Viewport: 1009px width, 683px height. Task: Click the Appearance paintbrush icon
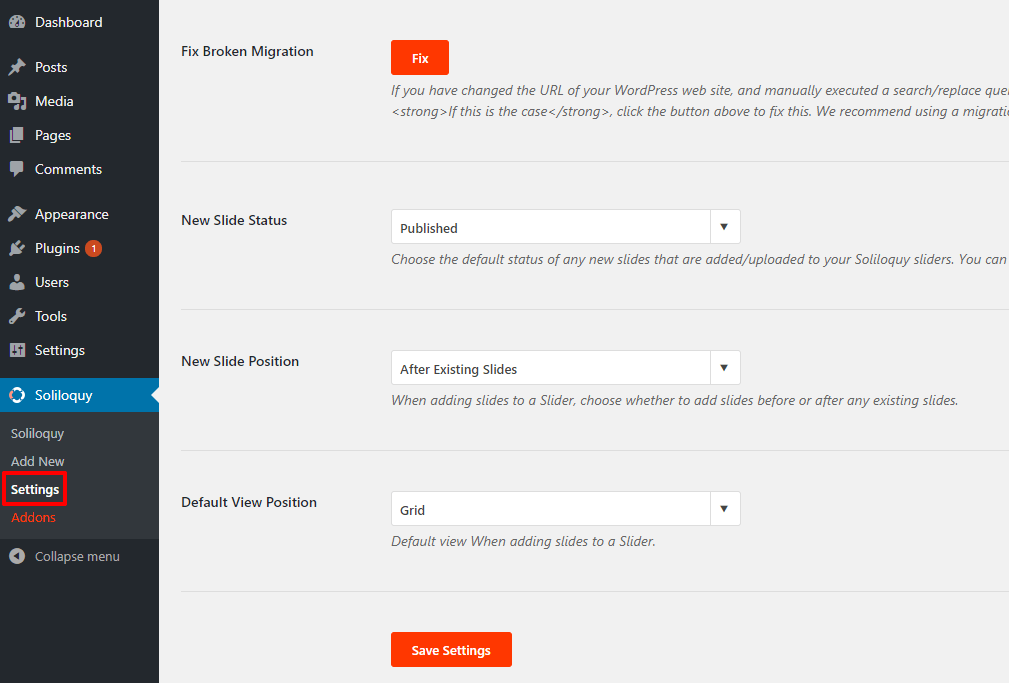[17, 214]
